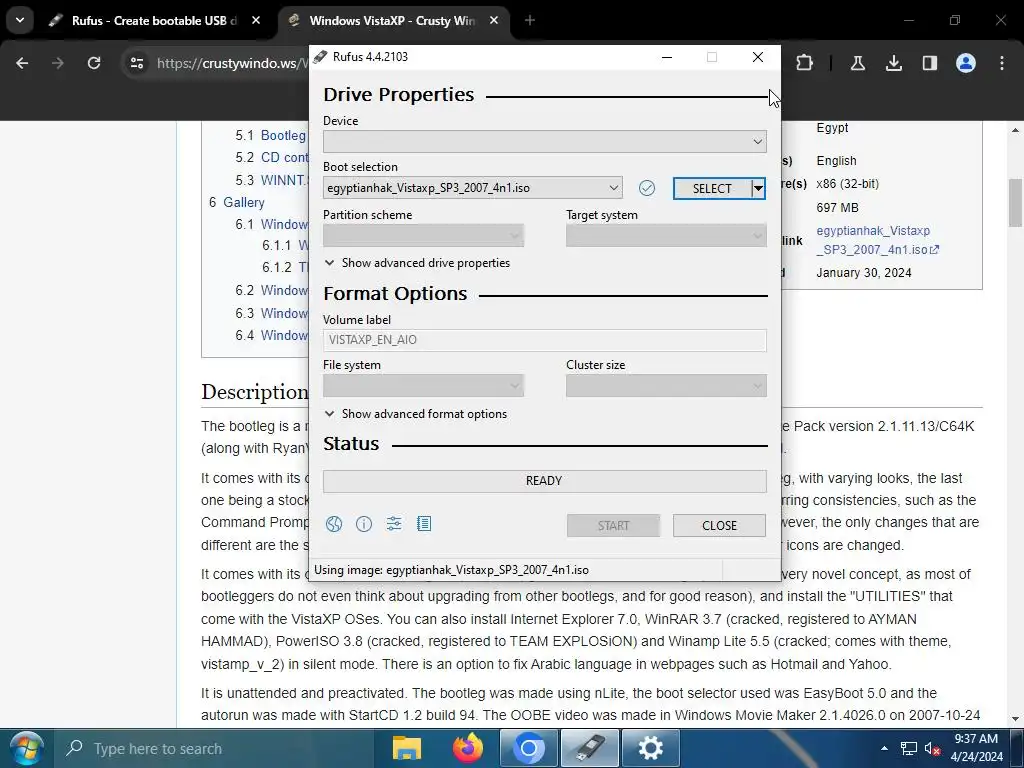This screenshot has width=1024, height=768.
Task: Open Rufus language selection globe icon
Action: (x=334, y=524)
